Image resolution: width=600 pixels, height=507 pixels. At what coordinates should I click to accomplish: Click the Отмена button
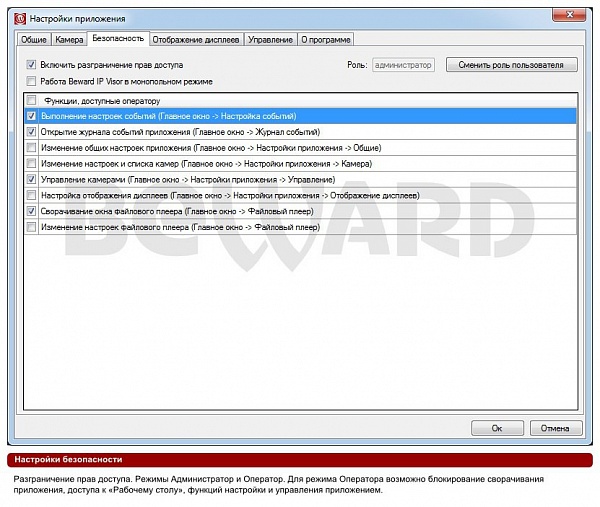(556, 428)
